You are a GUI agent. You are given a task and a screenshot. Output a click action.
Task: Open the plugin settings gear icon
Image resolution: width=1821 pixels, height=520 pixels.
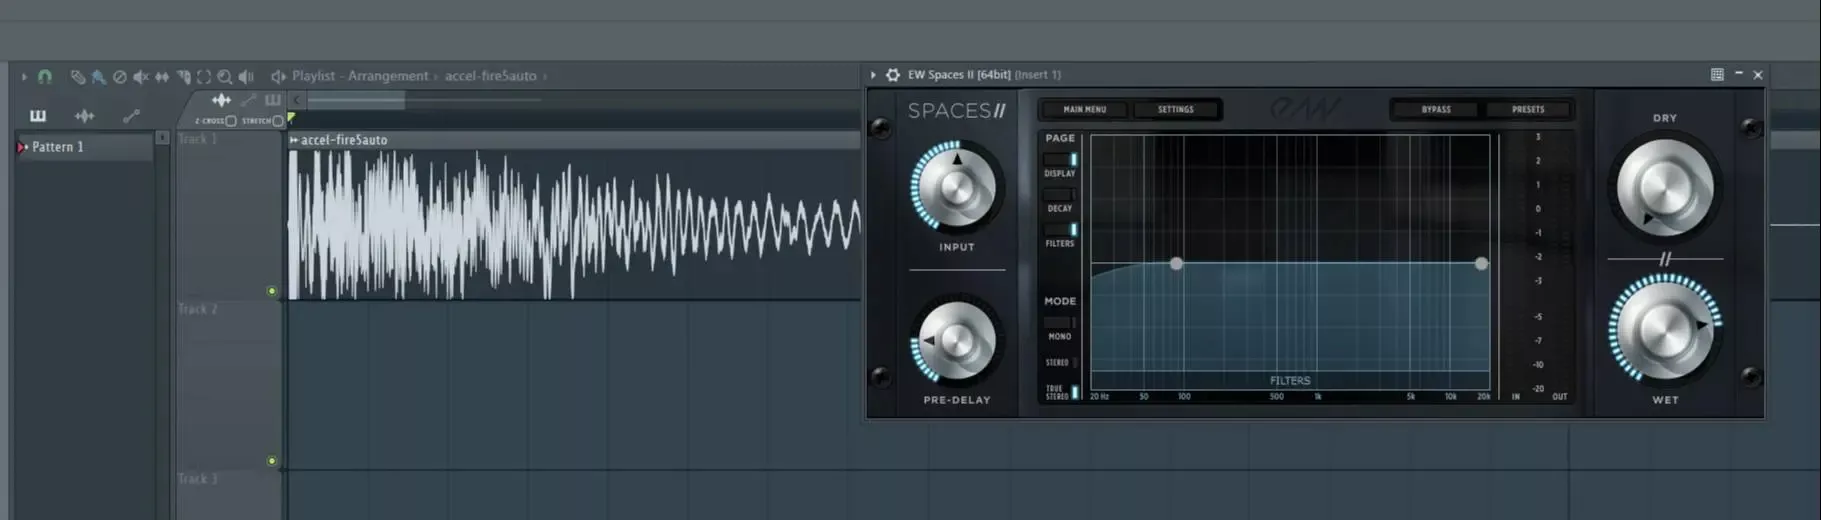click(893, 75)
